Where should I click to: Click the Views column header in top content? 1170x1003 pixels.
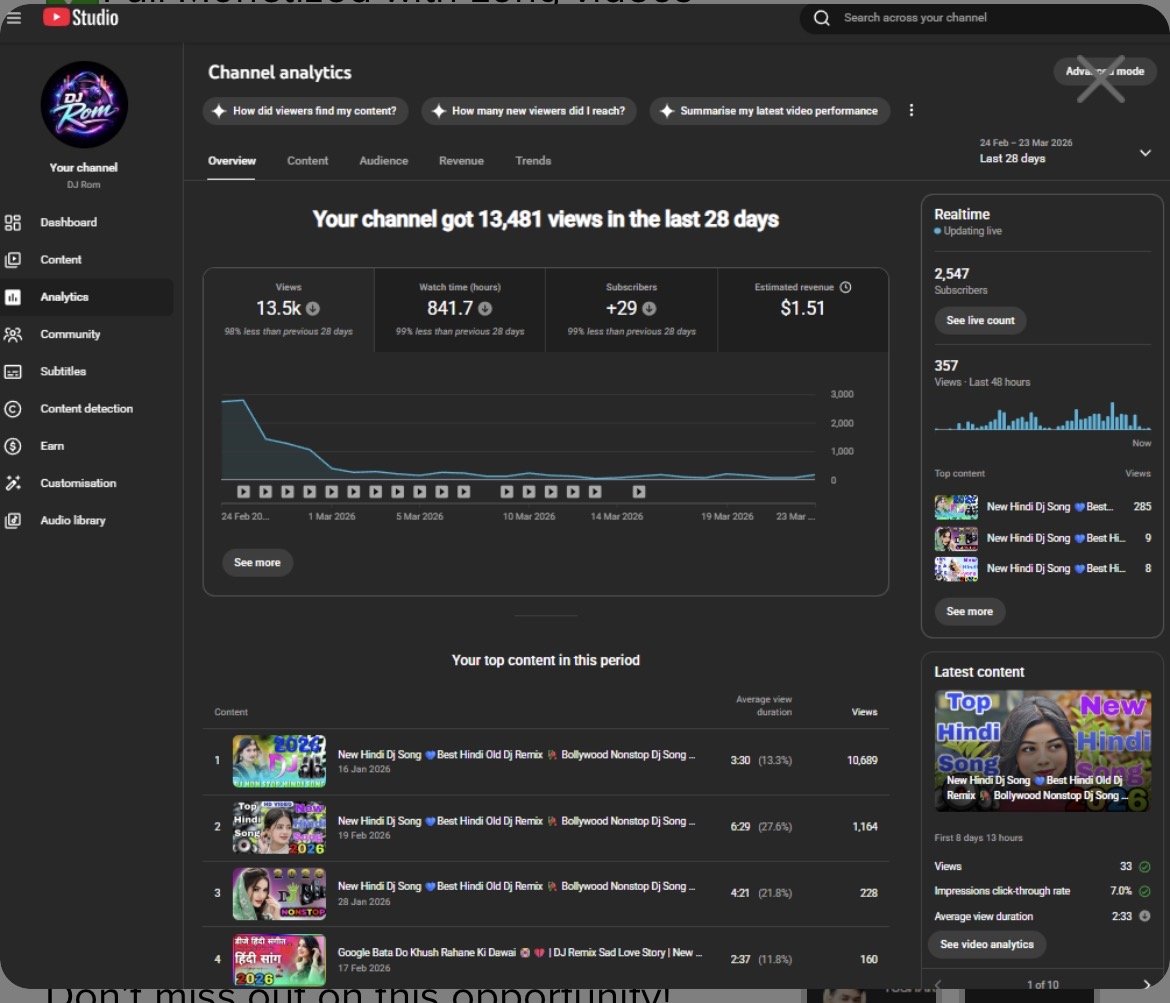(x=865, y=712)
